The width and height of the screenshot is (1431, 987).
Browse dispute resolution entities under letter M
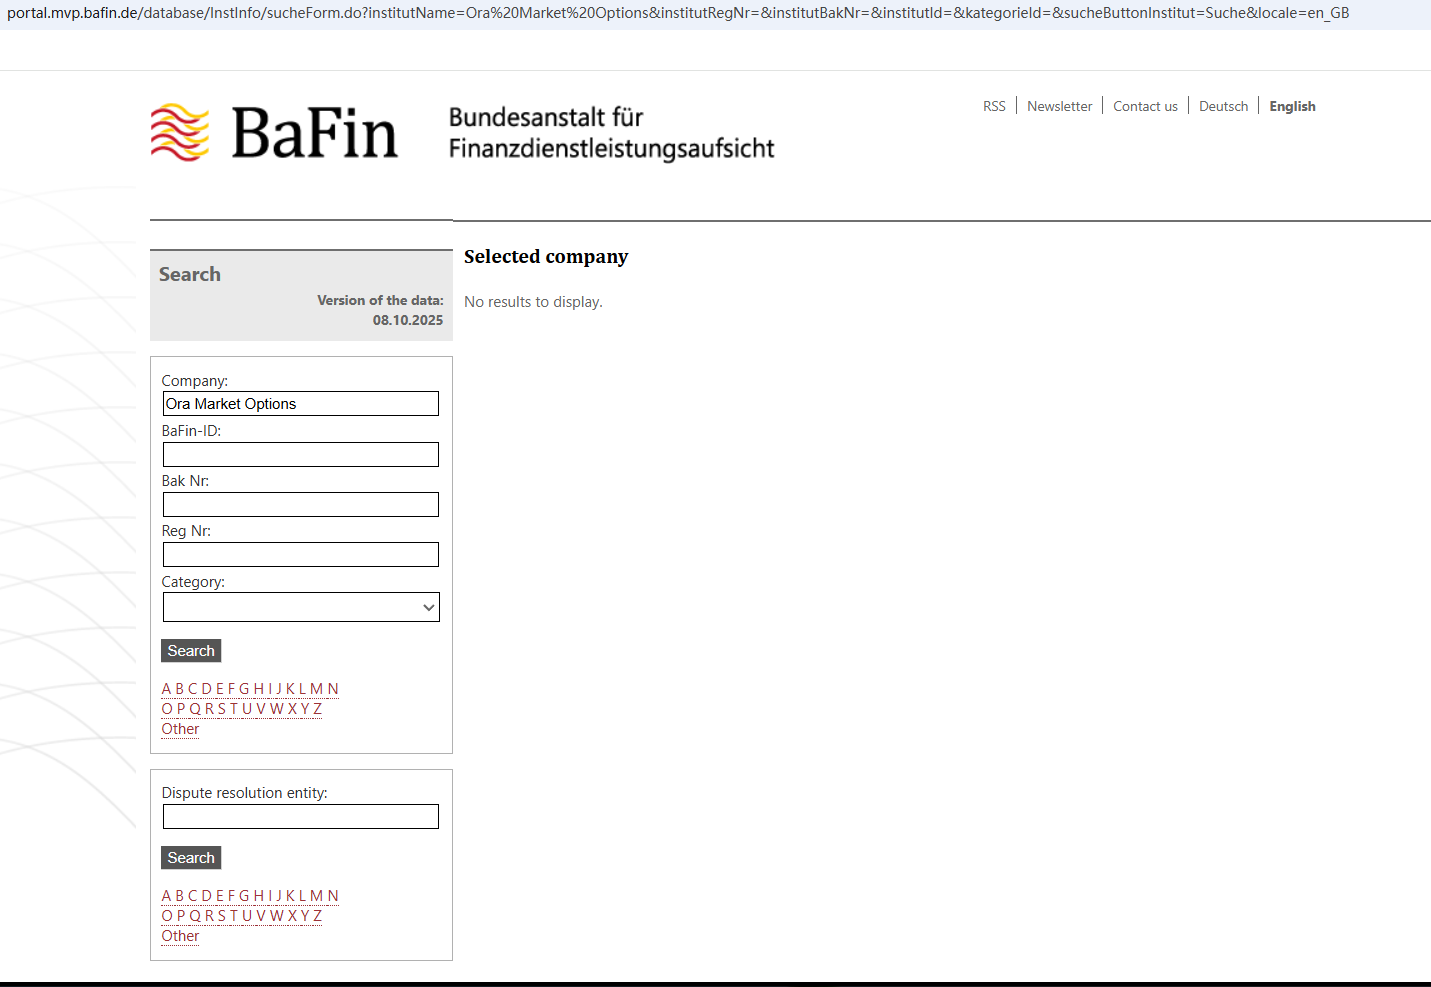click(x=317, y=896)
